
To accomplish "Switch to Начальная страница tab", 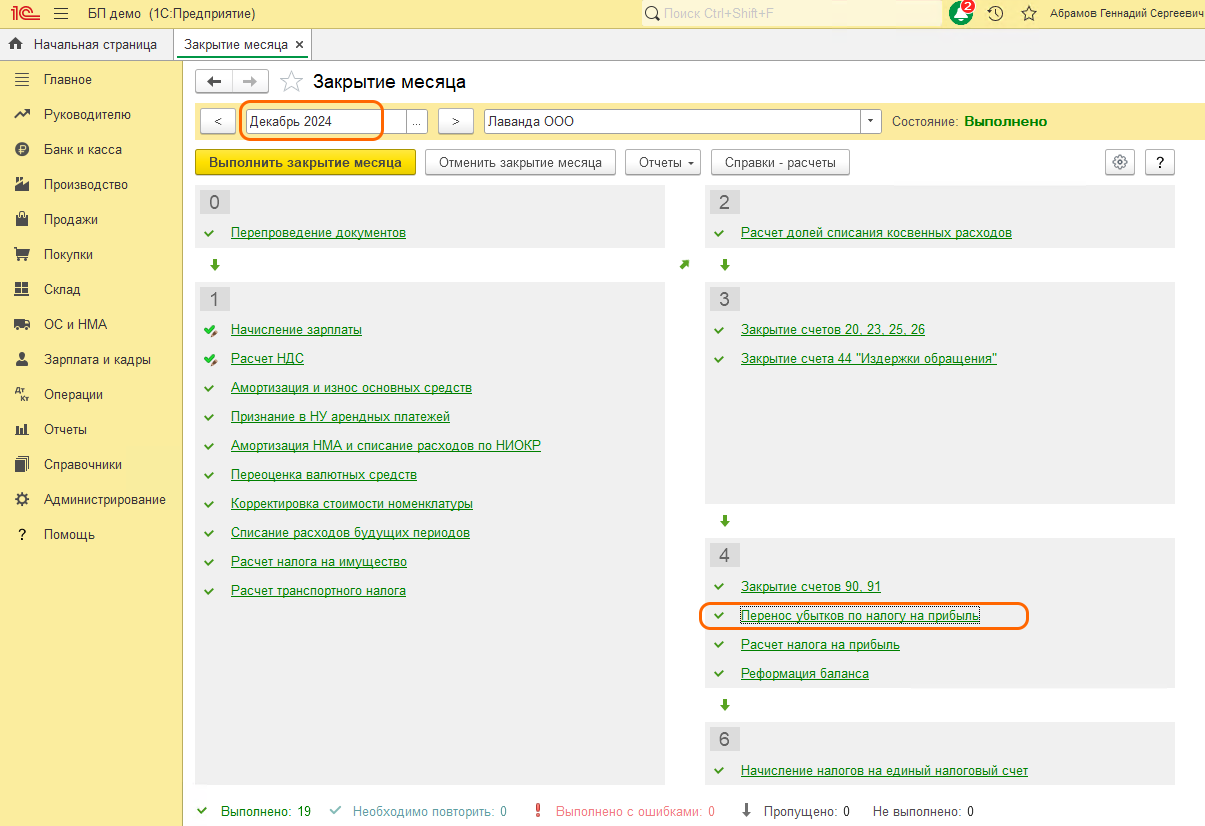I will point(86,45).
